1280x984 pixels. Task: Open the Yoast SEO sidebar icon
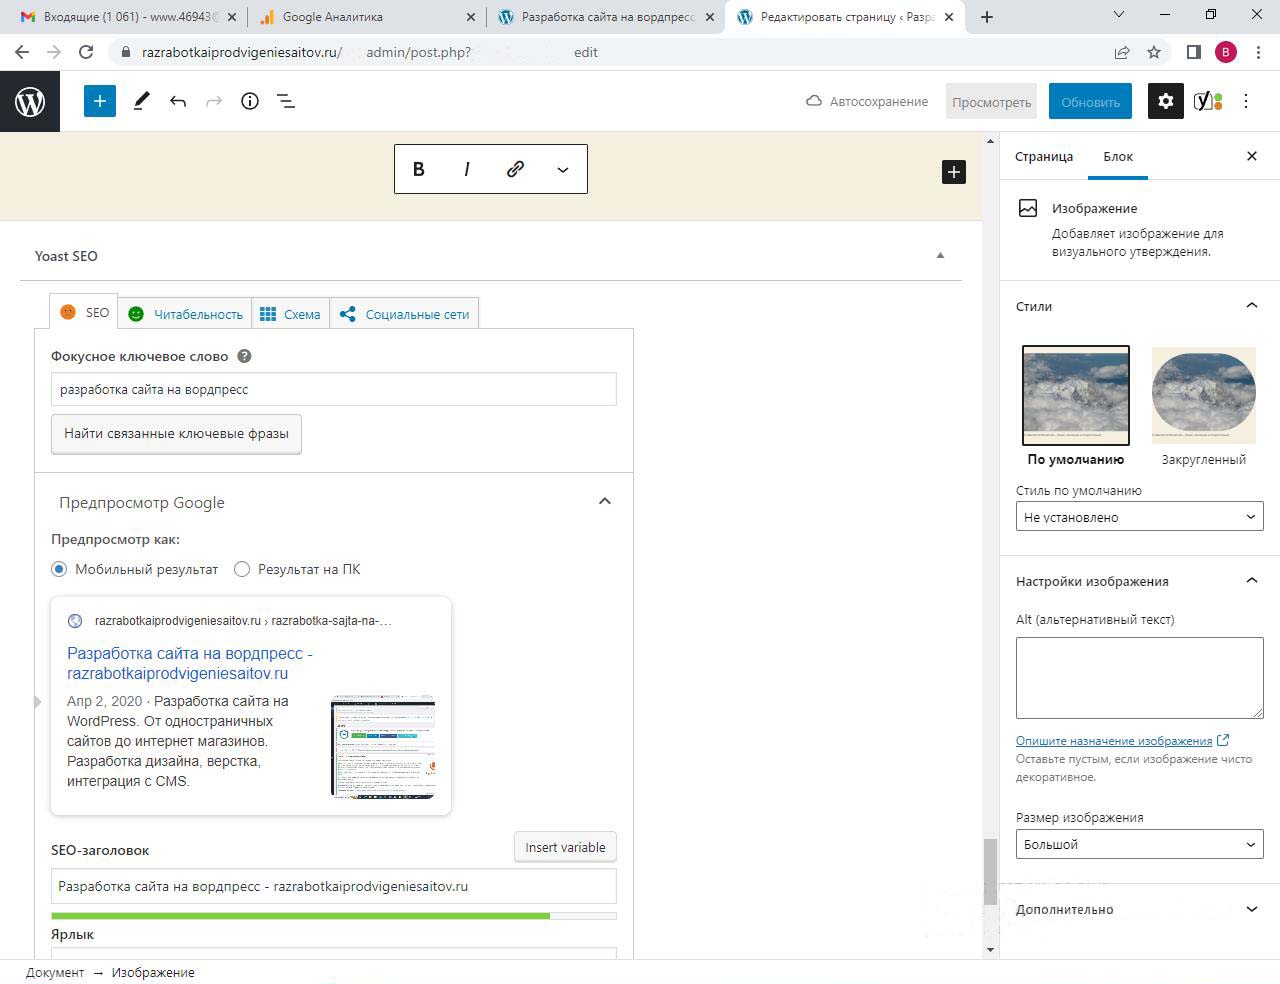coord(1207,101)
